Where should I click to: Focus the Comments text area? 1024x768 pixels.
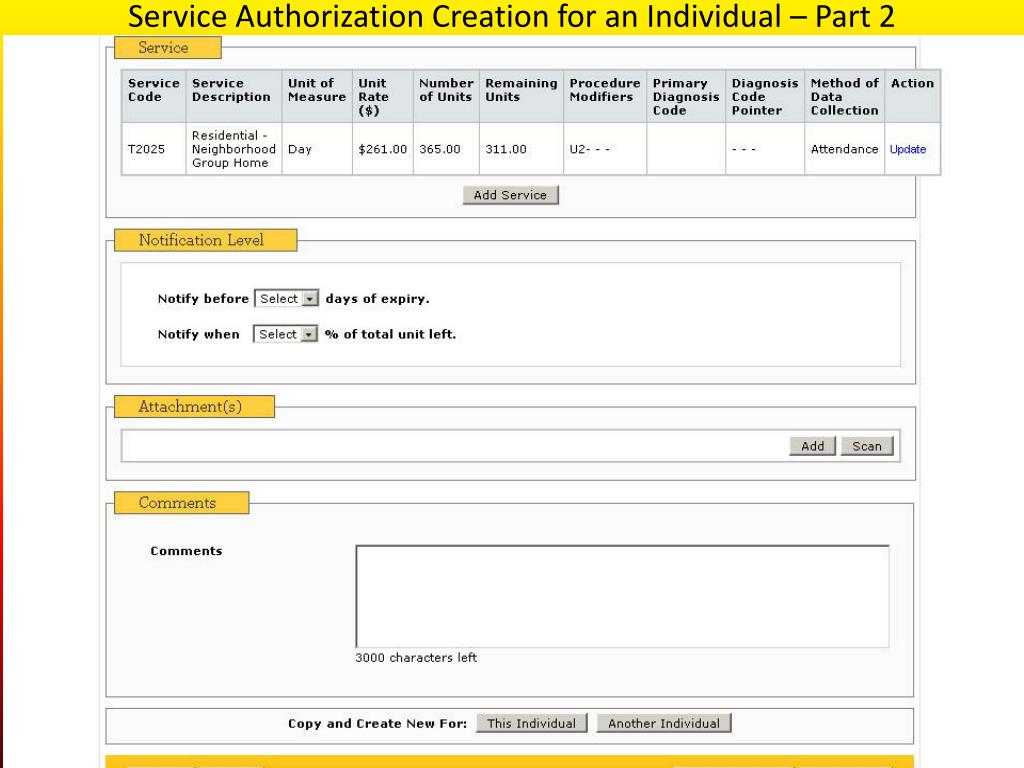coord(622,596)
